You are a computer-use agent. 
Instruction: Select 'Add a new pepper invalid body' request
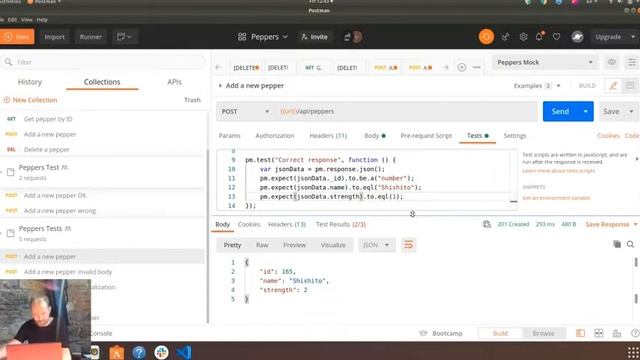(x=68, y=272)
